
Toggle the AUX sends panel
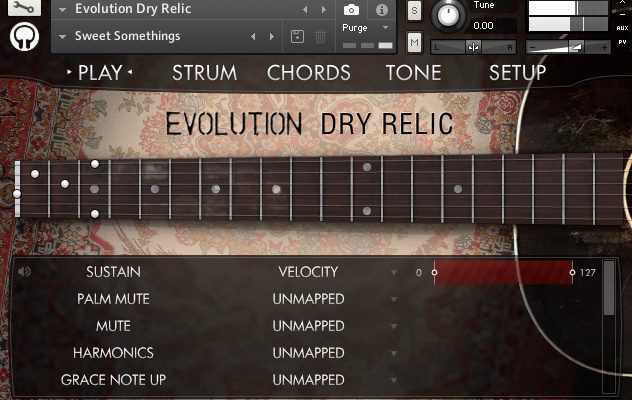[x=622, y=28]
